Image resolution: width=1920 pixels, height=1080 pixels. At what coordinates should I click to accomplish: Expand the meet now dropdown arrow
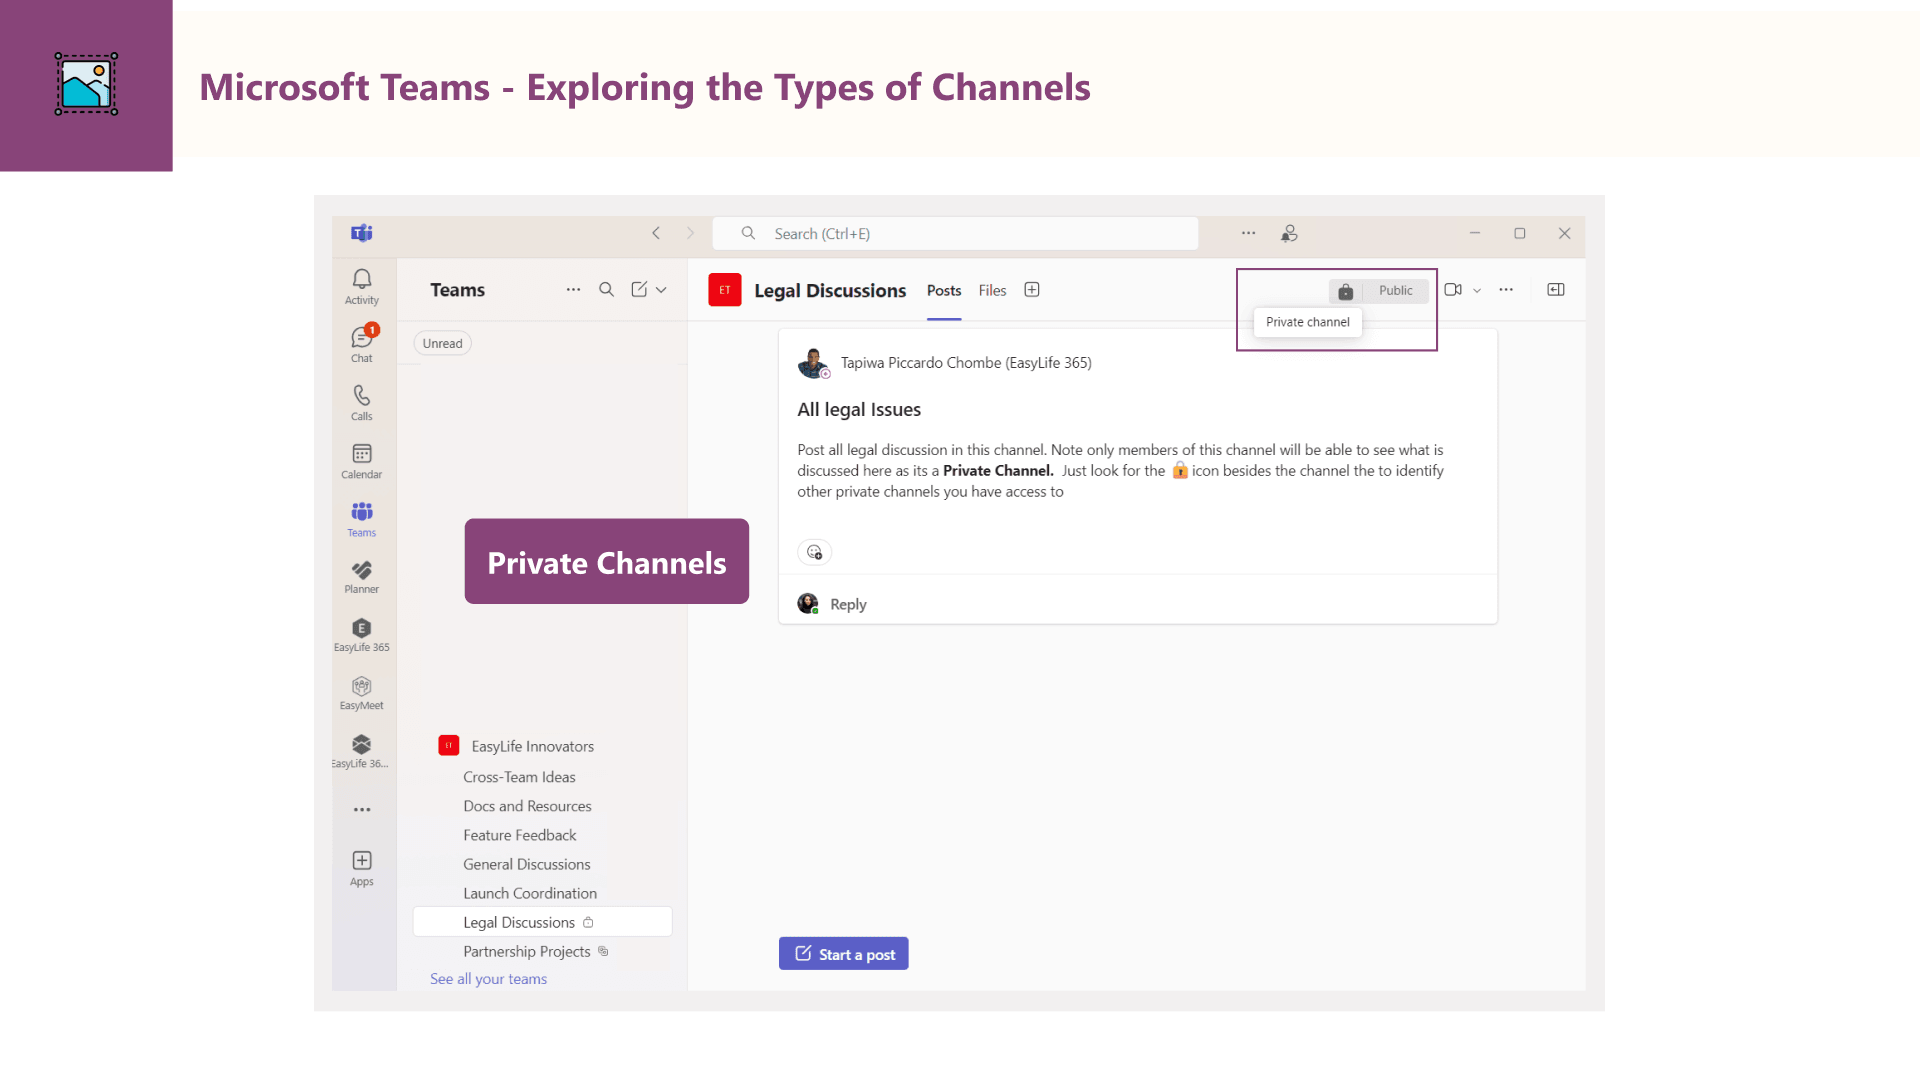[1477, 290]
